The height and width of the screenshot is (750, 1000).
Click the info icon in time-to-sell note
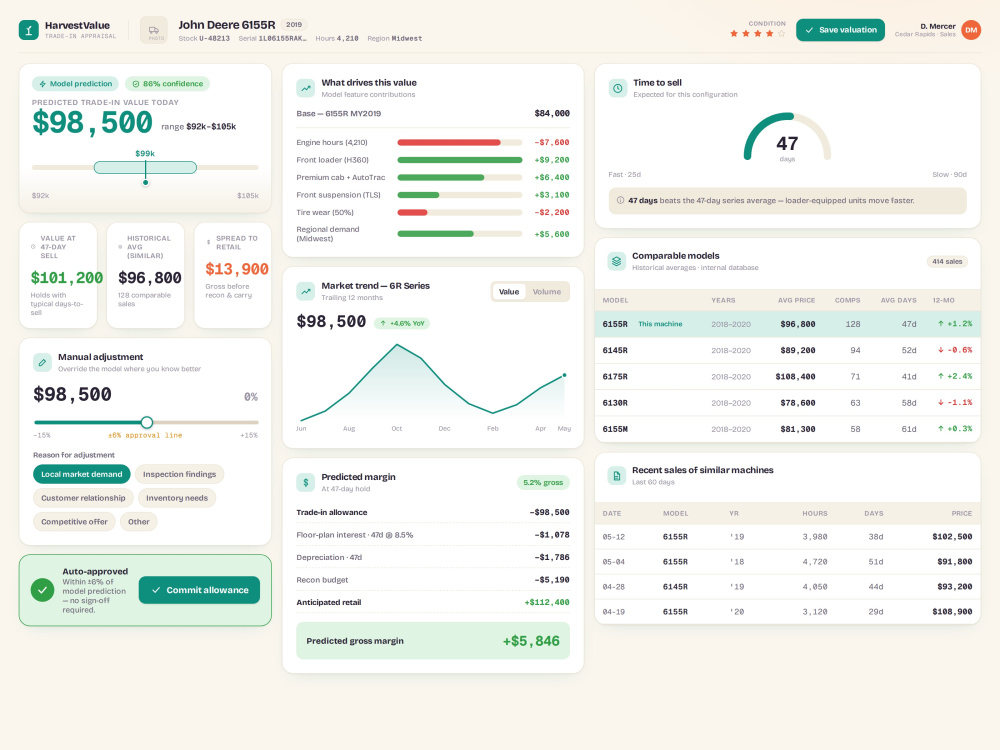pyautogui.click(x=621, y=200)
